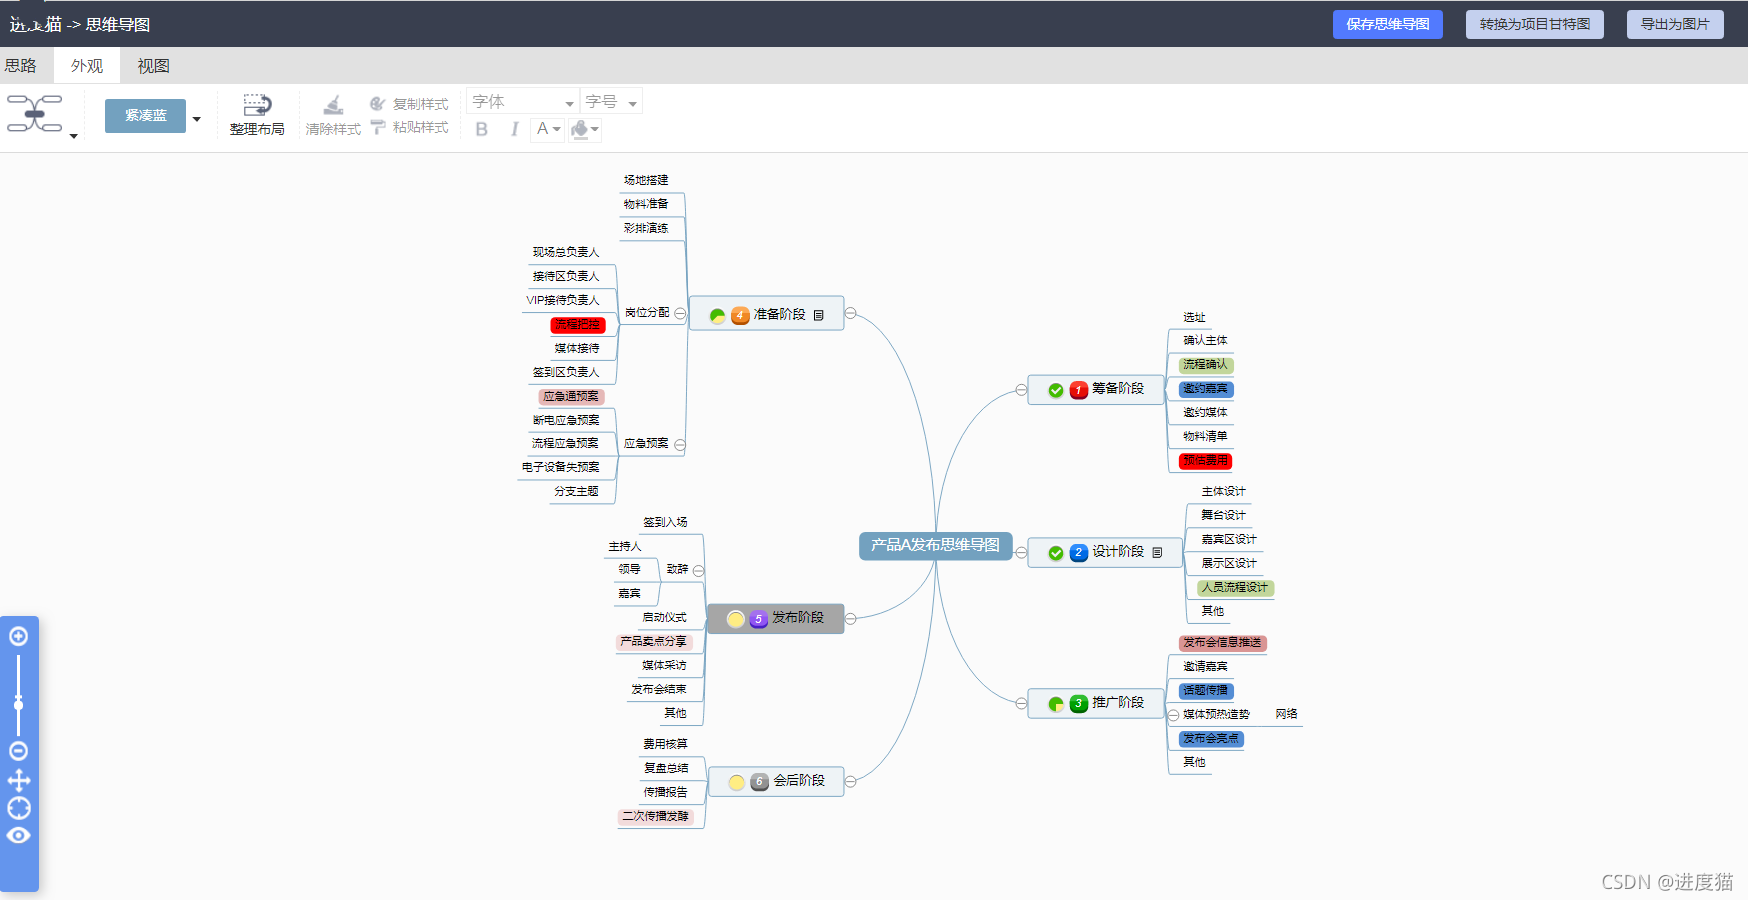Collapse the 推广阶段 branch toggle

[x=1021, y=703]
